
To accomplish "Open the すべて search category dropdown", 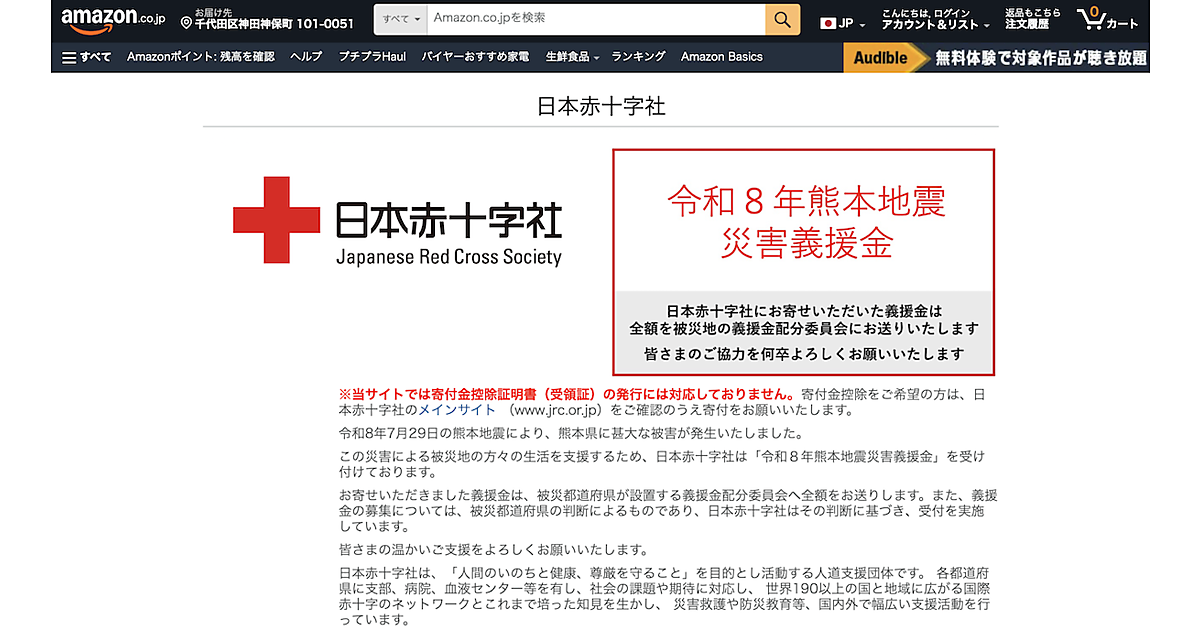I will [401, 19].
